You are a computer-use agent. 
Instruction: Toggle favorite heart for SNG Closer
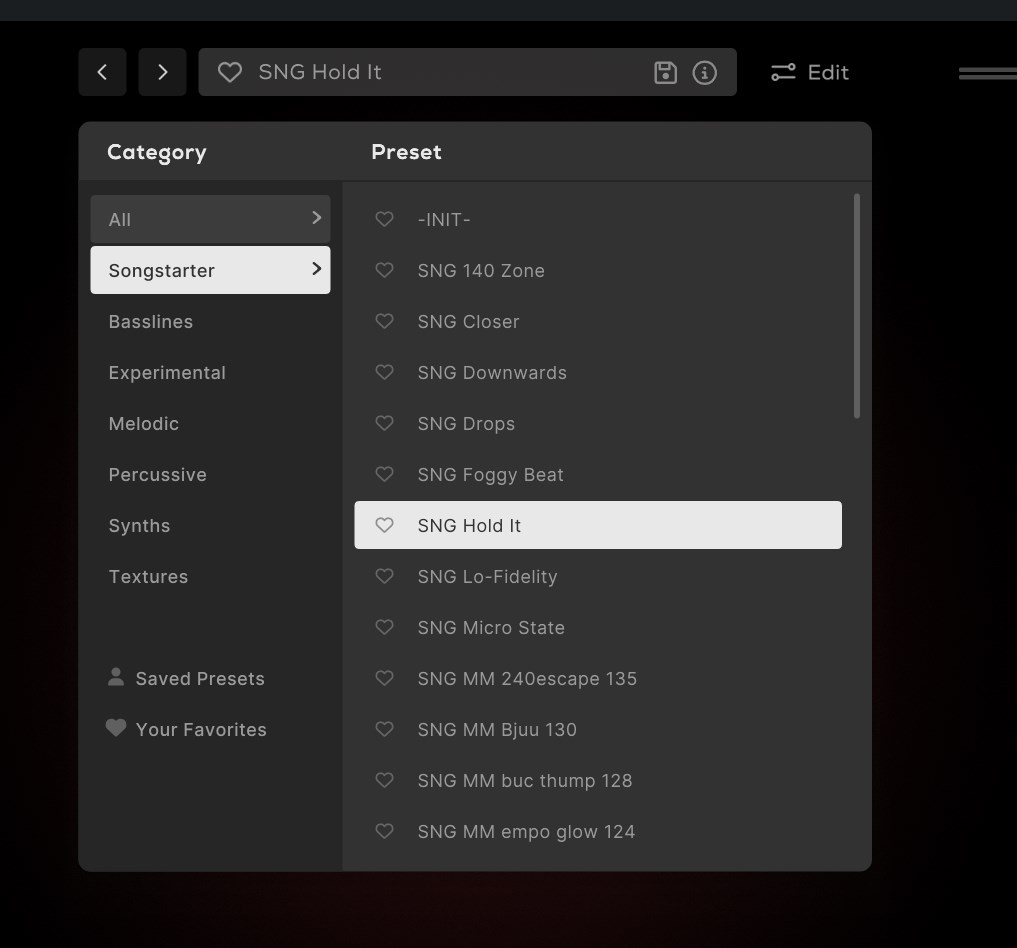[384, 321]
